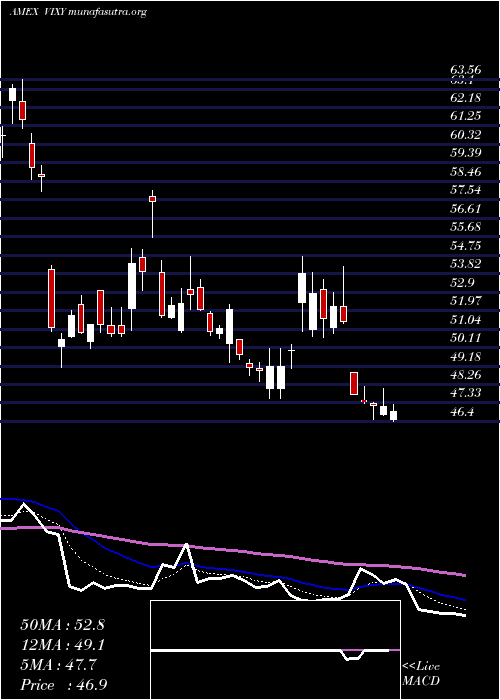Click the 55.68 price axis label

(x=466, y=227)
